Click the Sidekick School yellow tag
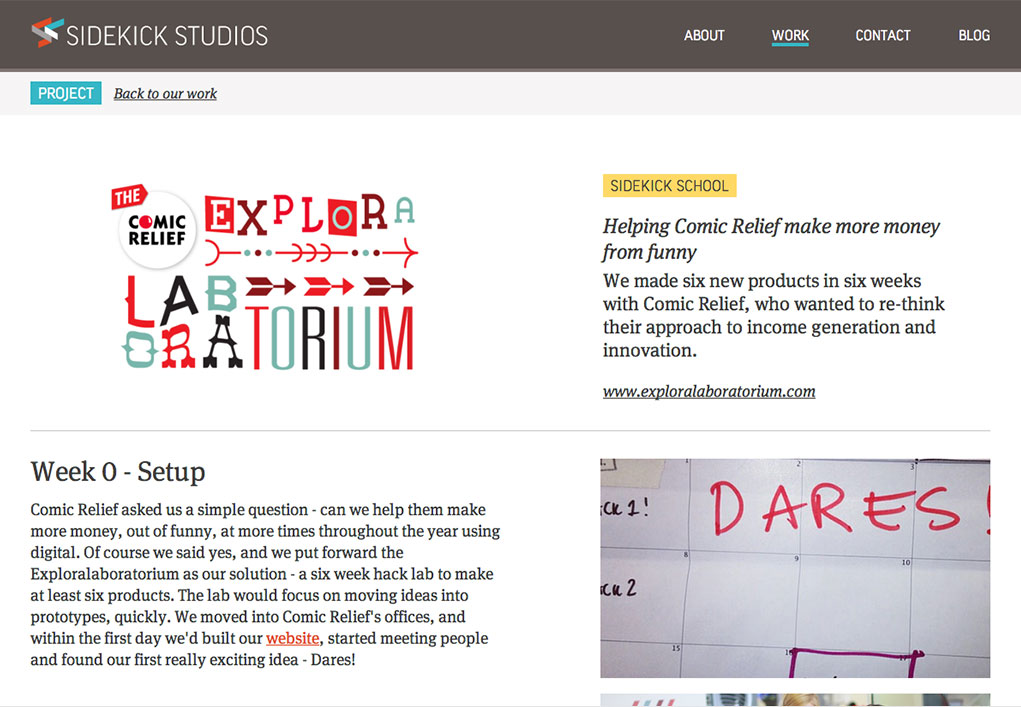Image resolution: width=1021 pixels, height=707 pixels. [x=669, y=186]
